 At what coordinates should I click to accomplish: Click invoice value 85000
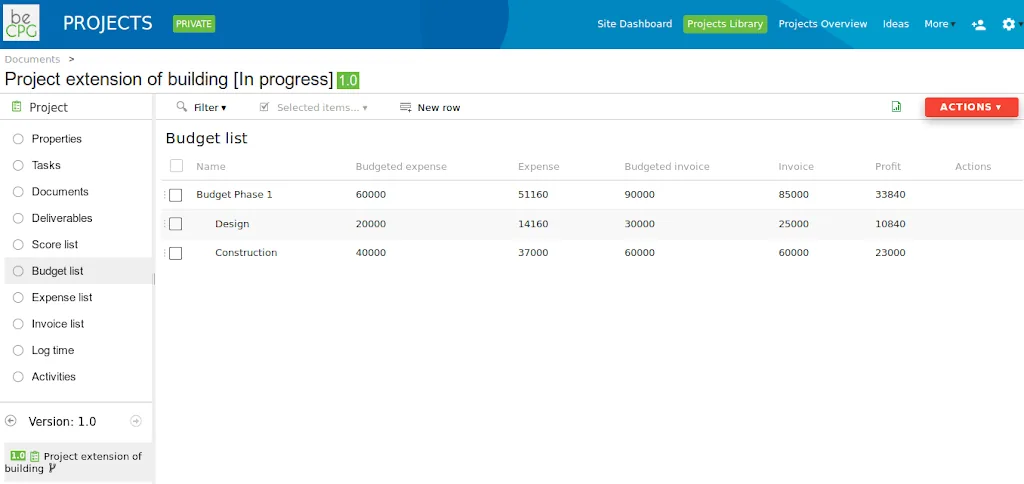793,195
